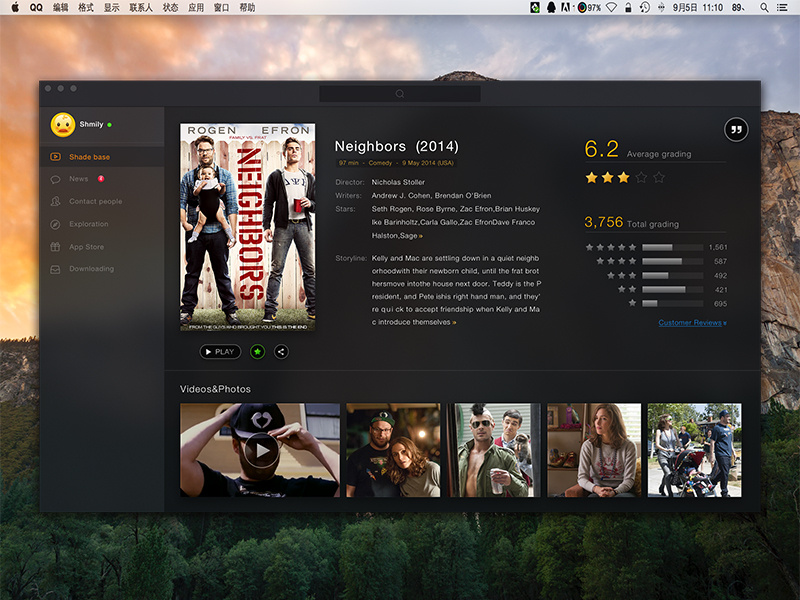The image size is (800, 600).
Task: Open the Downloading inbox tray icon
Action: coord(55,269)
